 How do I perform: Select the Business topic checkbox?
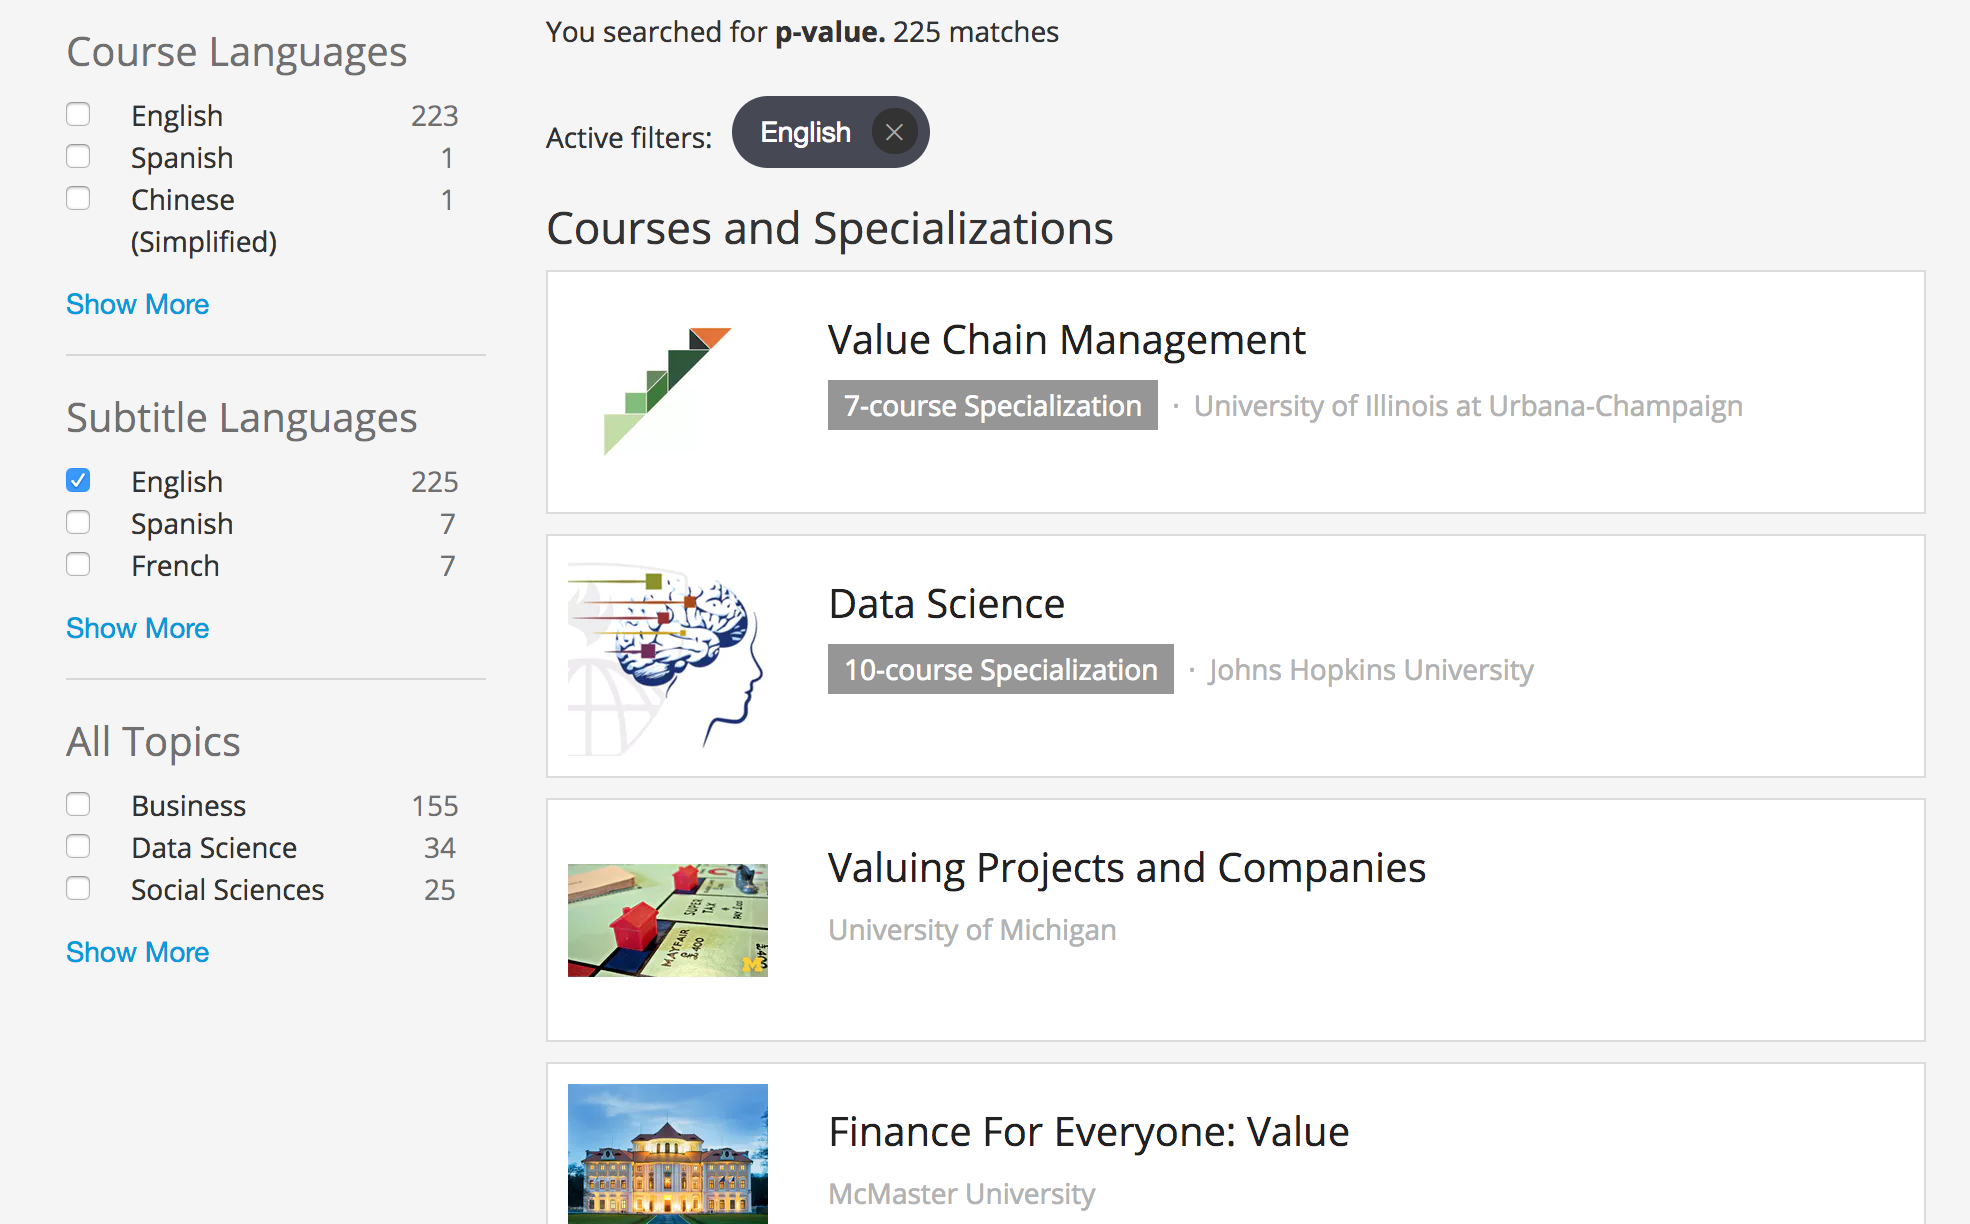pos(78,805)
